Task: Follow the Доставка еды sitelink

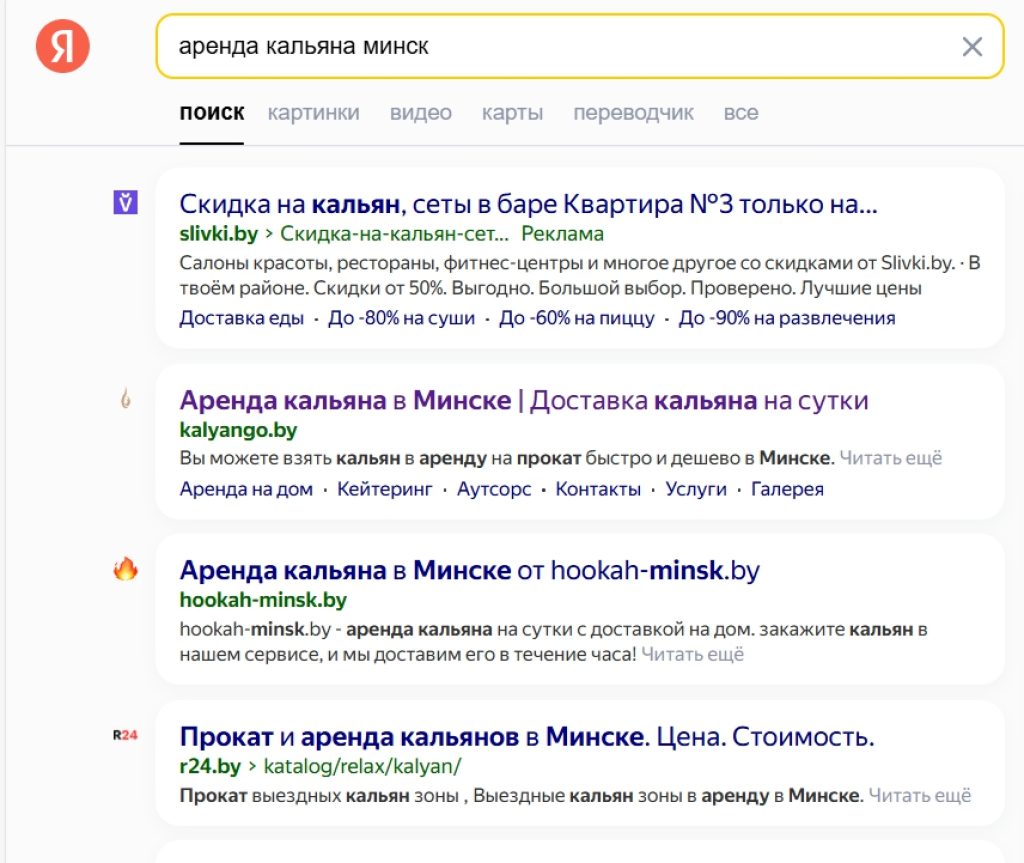Action: pyautogui.click(x=241, y=318)
